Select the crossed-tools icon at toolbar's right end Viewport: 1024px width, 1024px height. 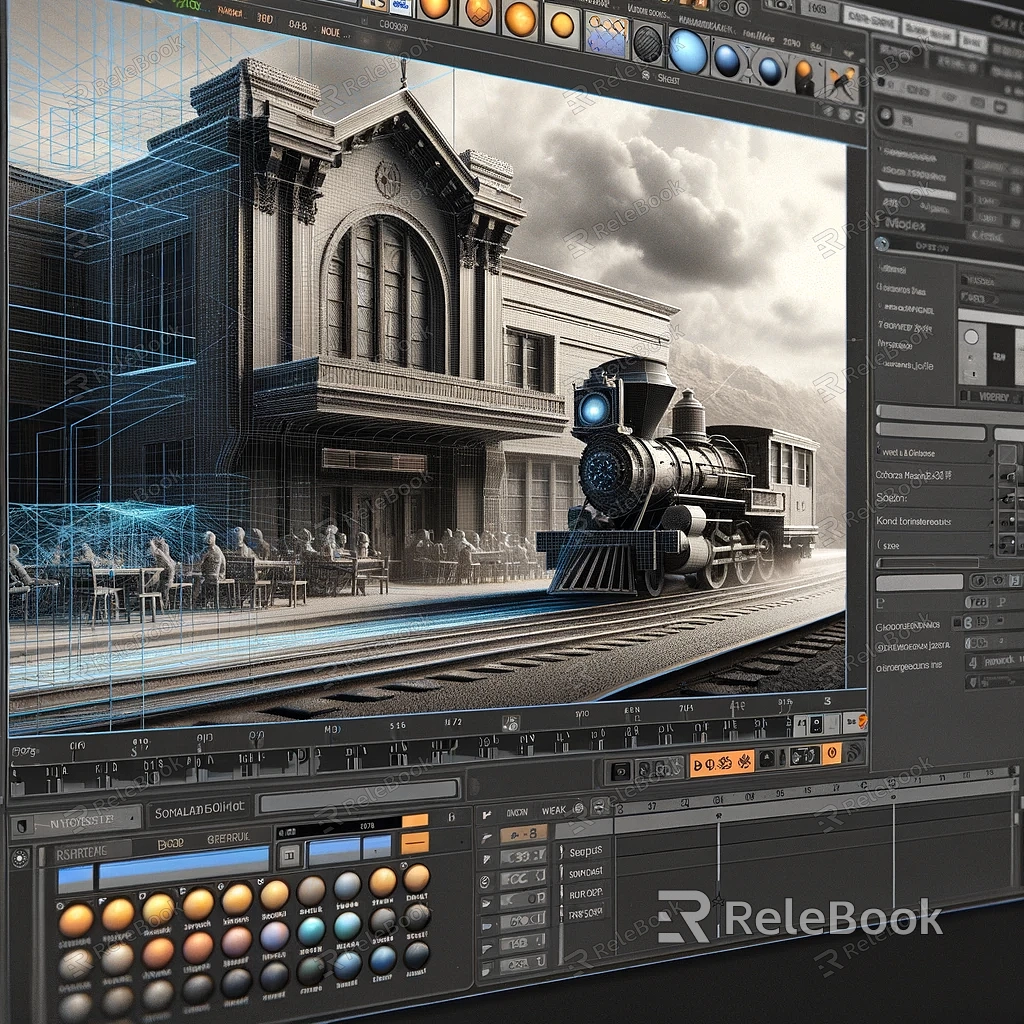(x=842, y=82)
